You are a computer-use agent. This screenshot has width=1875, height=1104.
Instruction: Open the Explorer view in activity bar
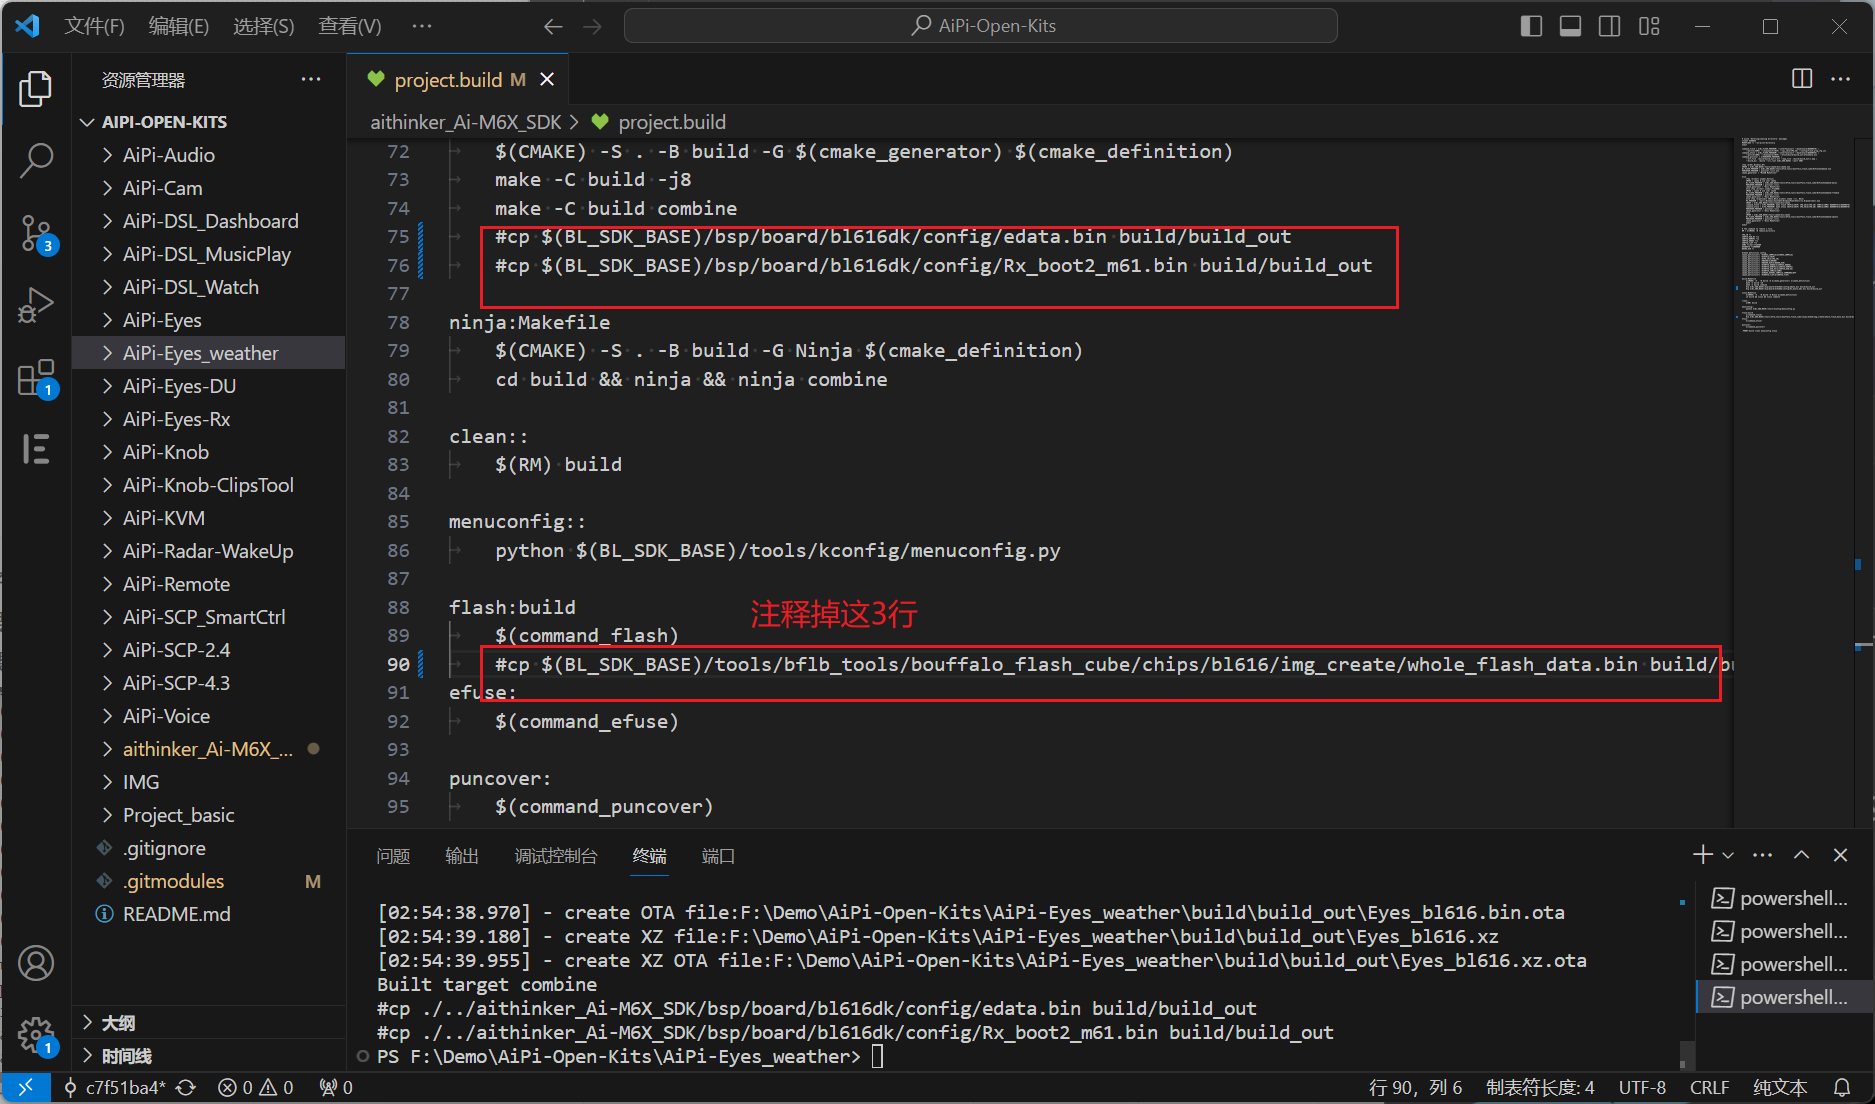tap(36, 89)
